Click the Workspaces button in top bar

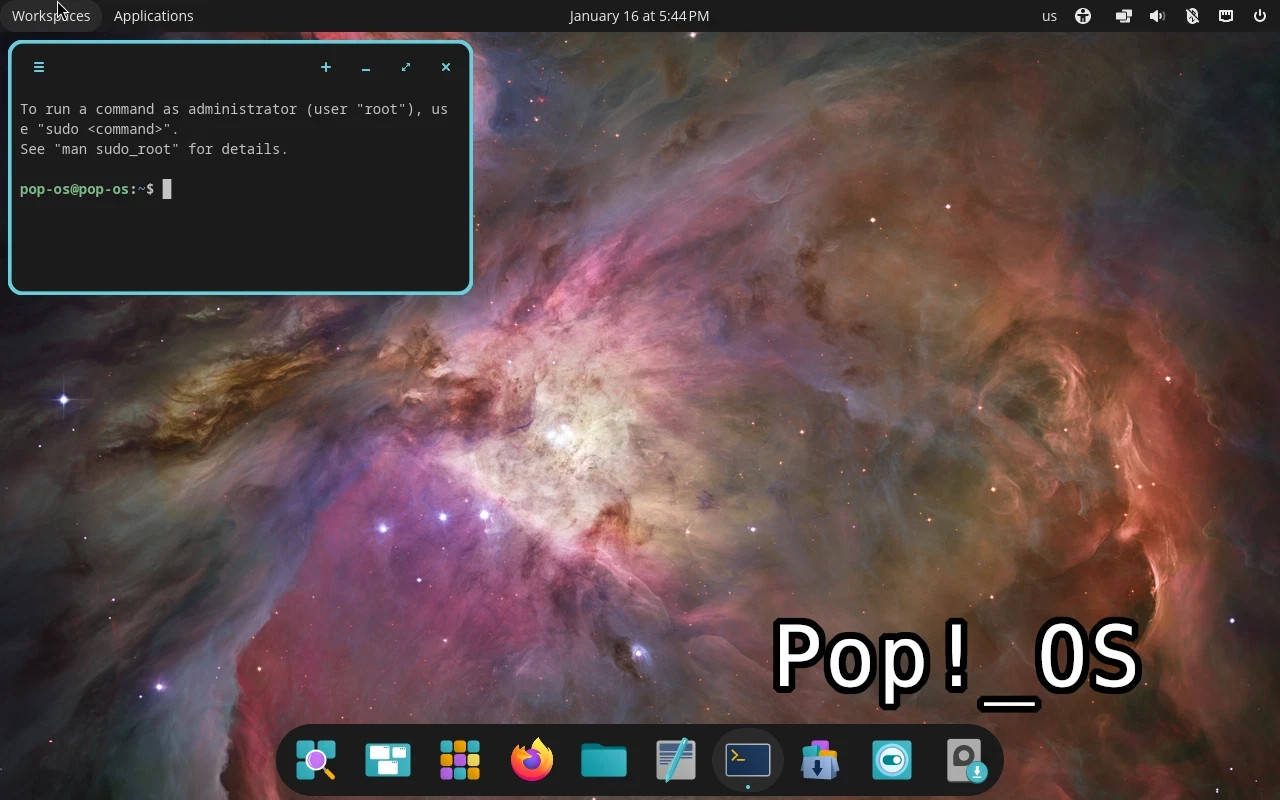(x=51, y=16)
